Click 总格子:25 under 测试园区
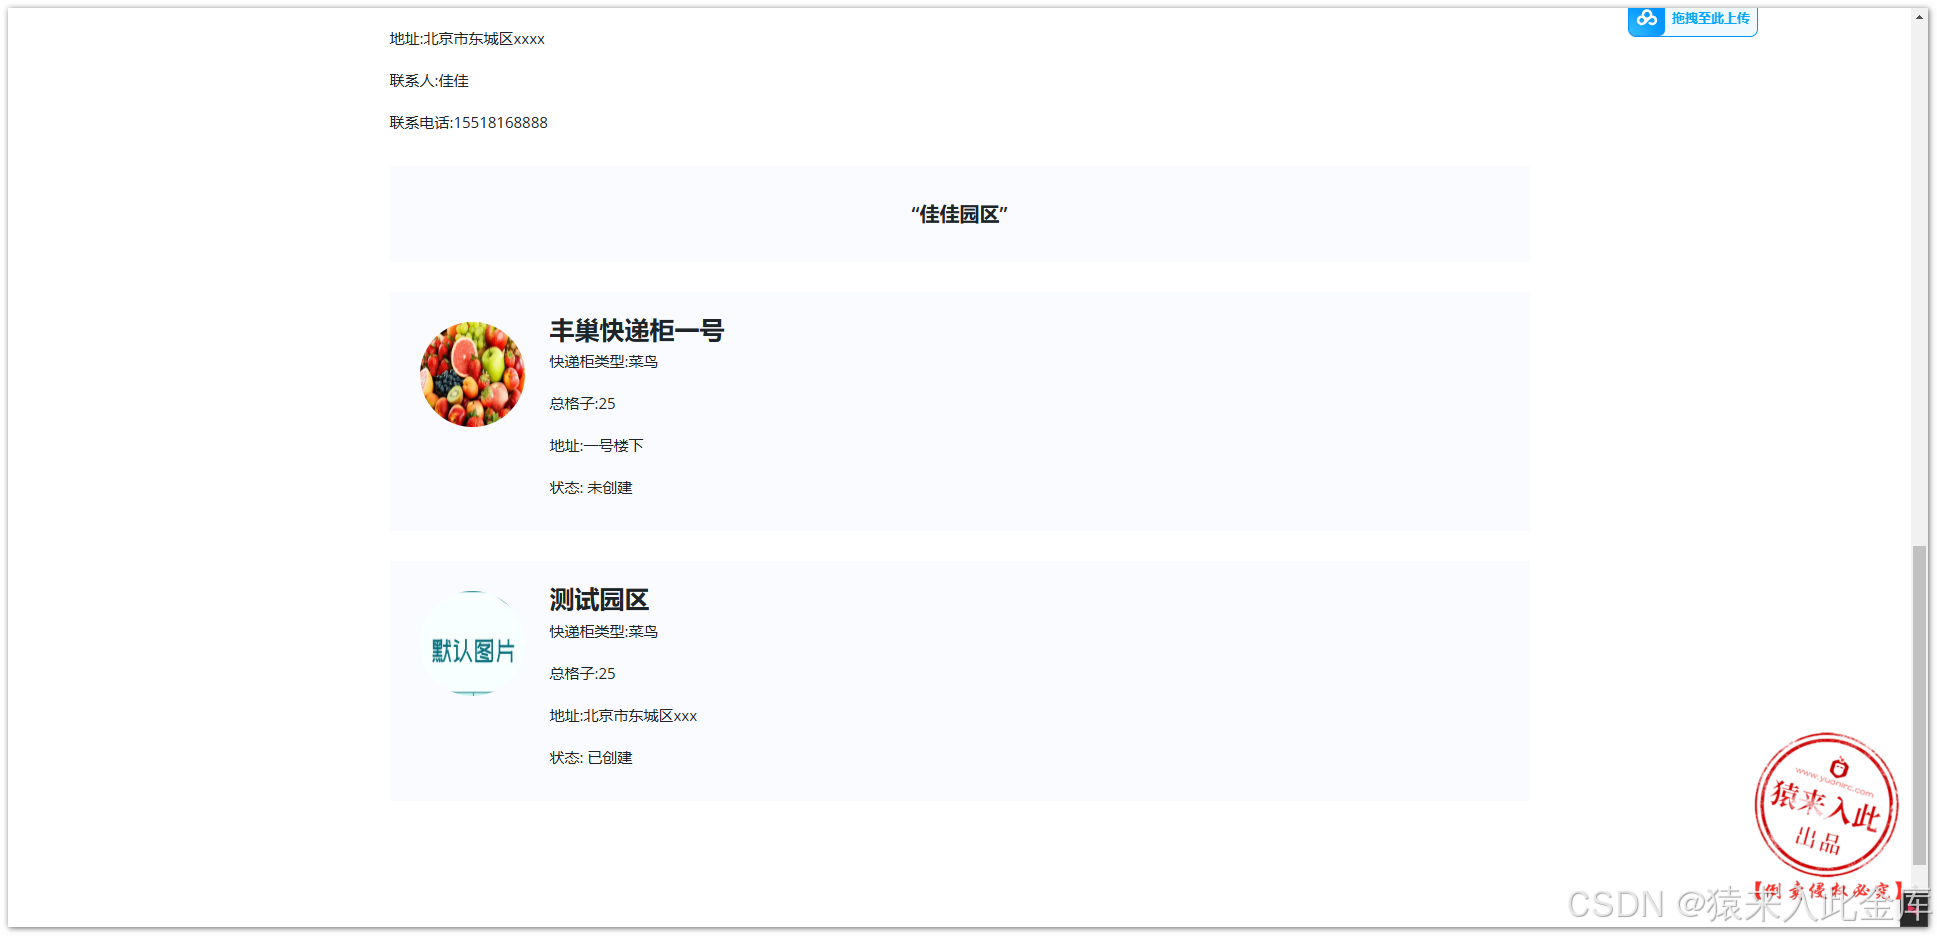 pyautogui.click(x=582, y=674)
